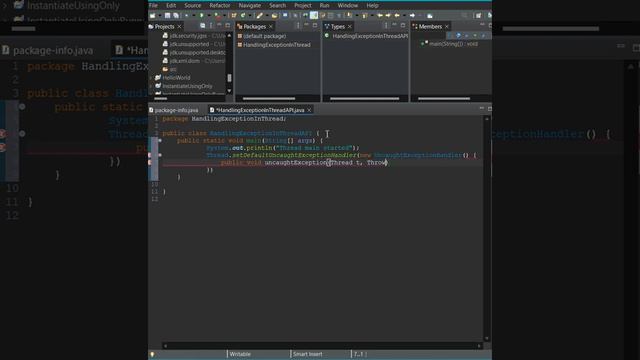Click the Writable status bar field

pos(240,354)
